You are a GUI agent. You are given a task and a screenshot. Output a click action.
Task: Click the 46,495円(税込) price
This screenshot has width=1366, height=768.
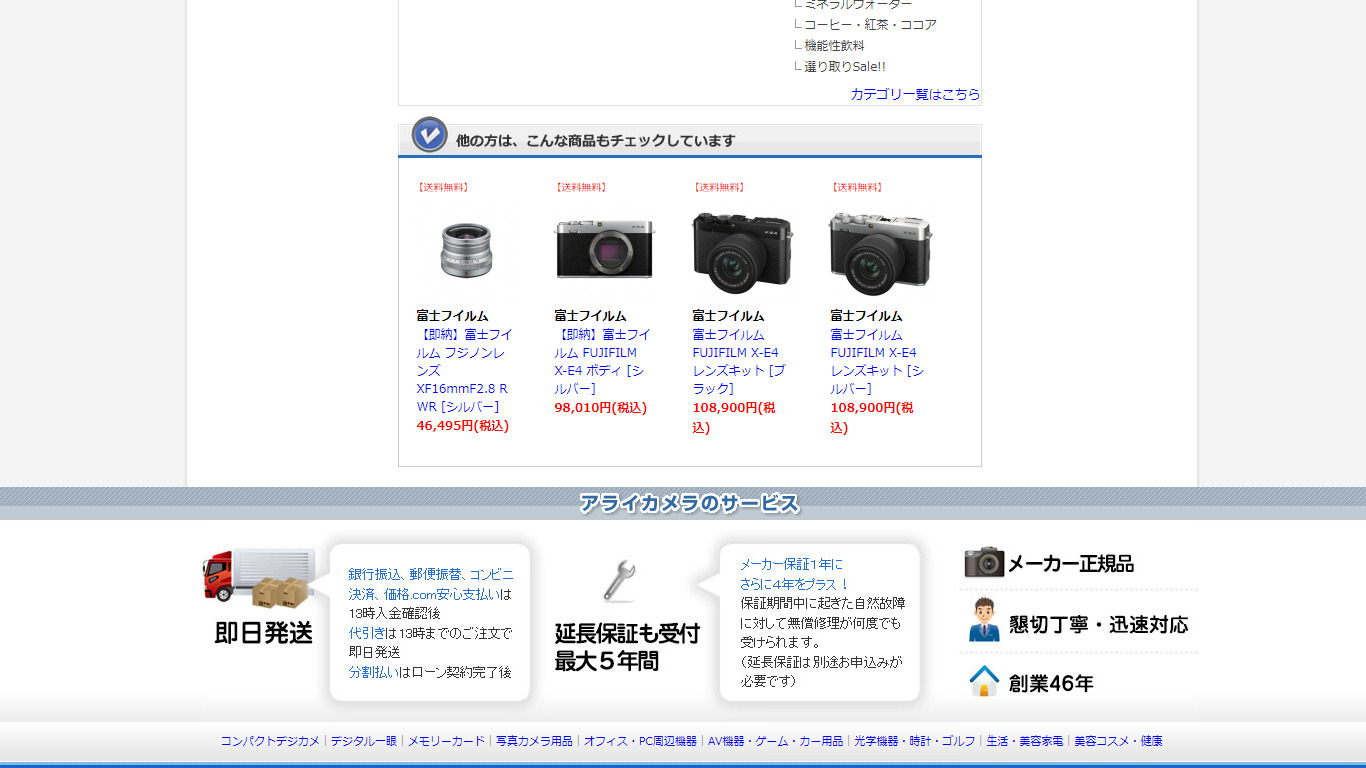coord(463,425)
